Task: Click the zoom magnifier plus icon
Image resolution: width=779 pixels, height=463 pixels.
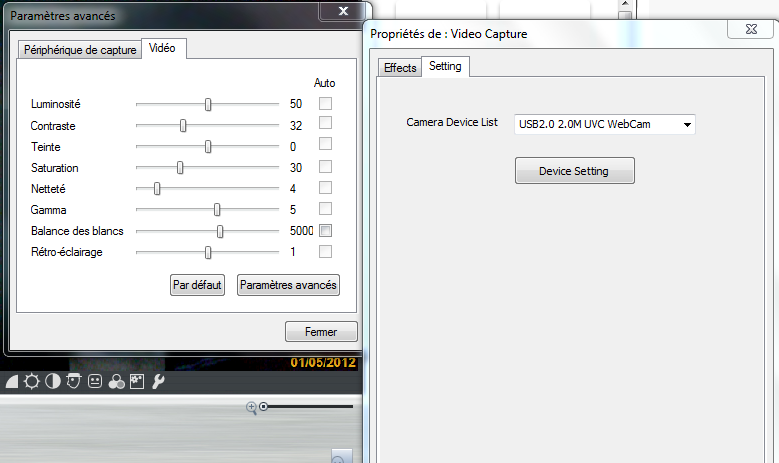Action: click(x=252, y=407)
